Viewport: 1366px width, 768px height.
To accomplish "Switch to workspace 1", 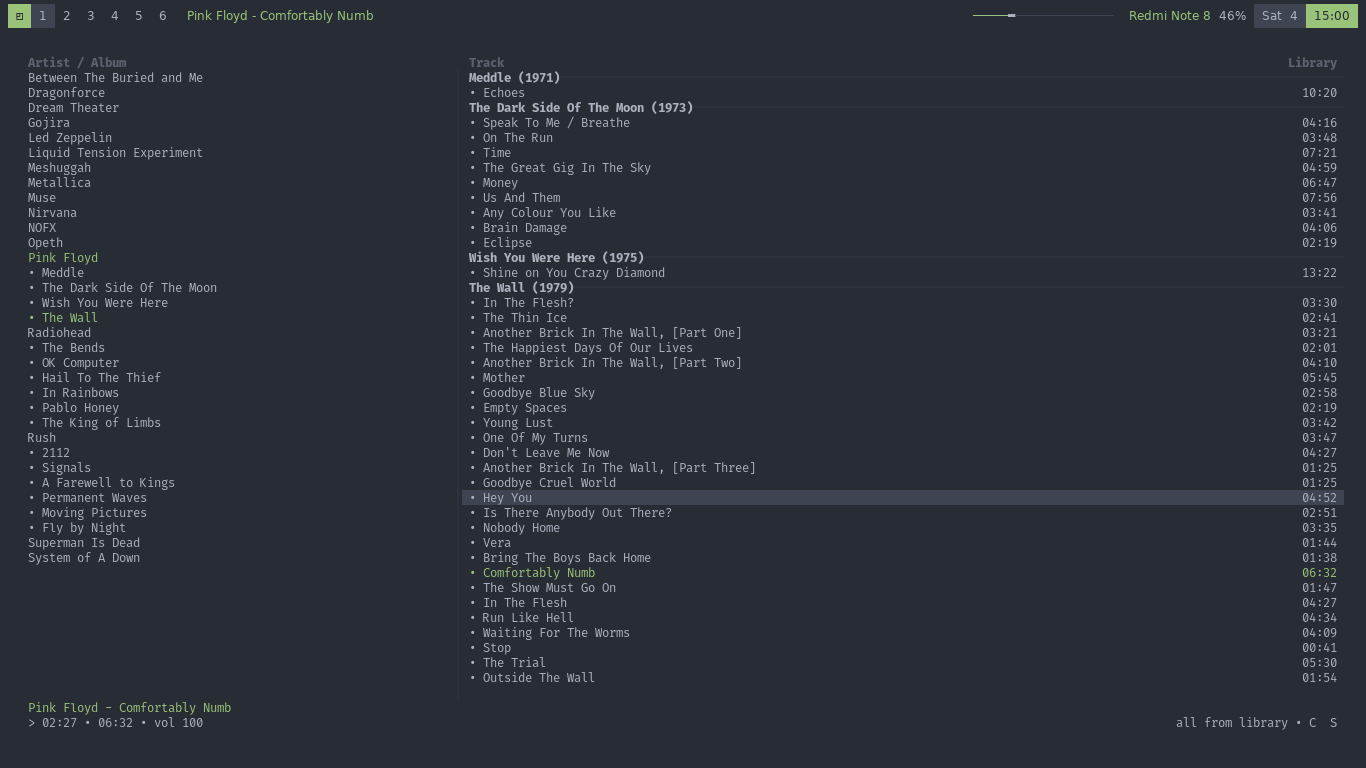I will [x=42, y=15].
